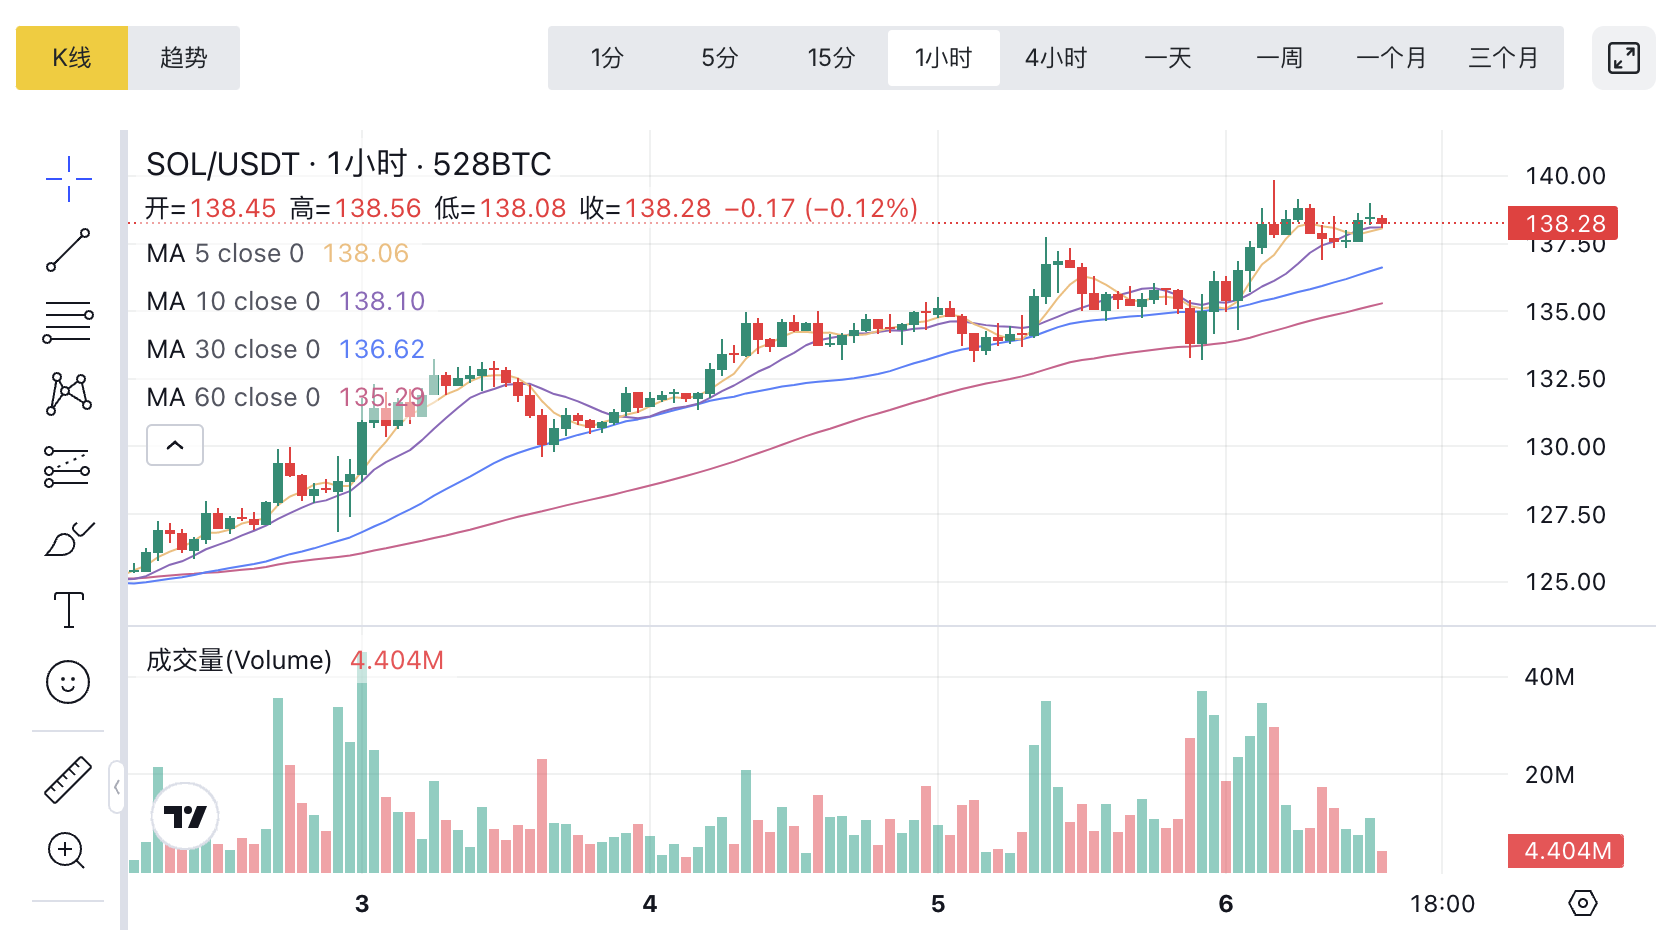
Task: Switch to K线 candlestick view
Action: 72,58
